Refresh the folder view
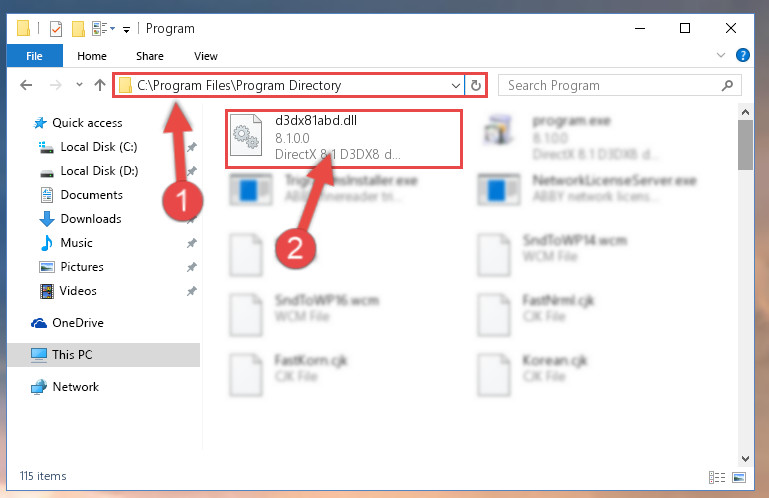The height and width of the screenshot is (498, 769). 475,86
